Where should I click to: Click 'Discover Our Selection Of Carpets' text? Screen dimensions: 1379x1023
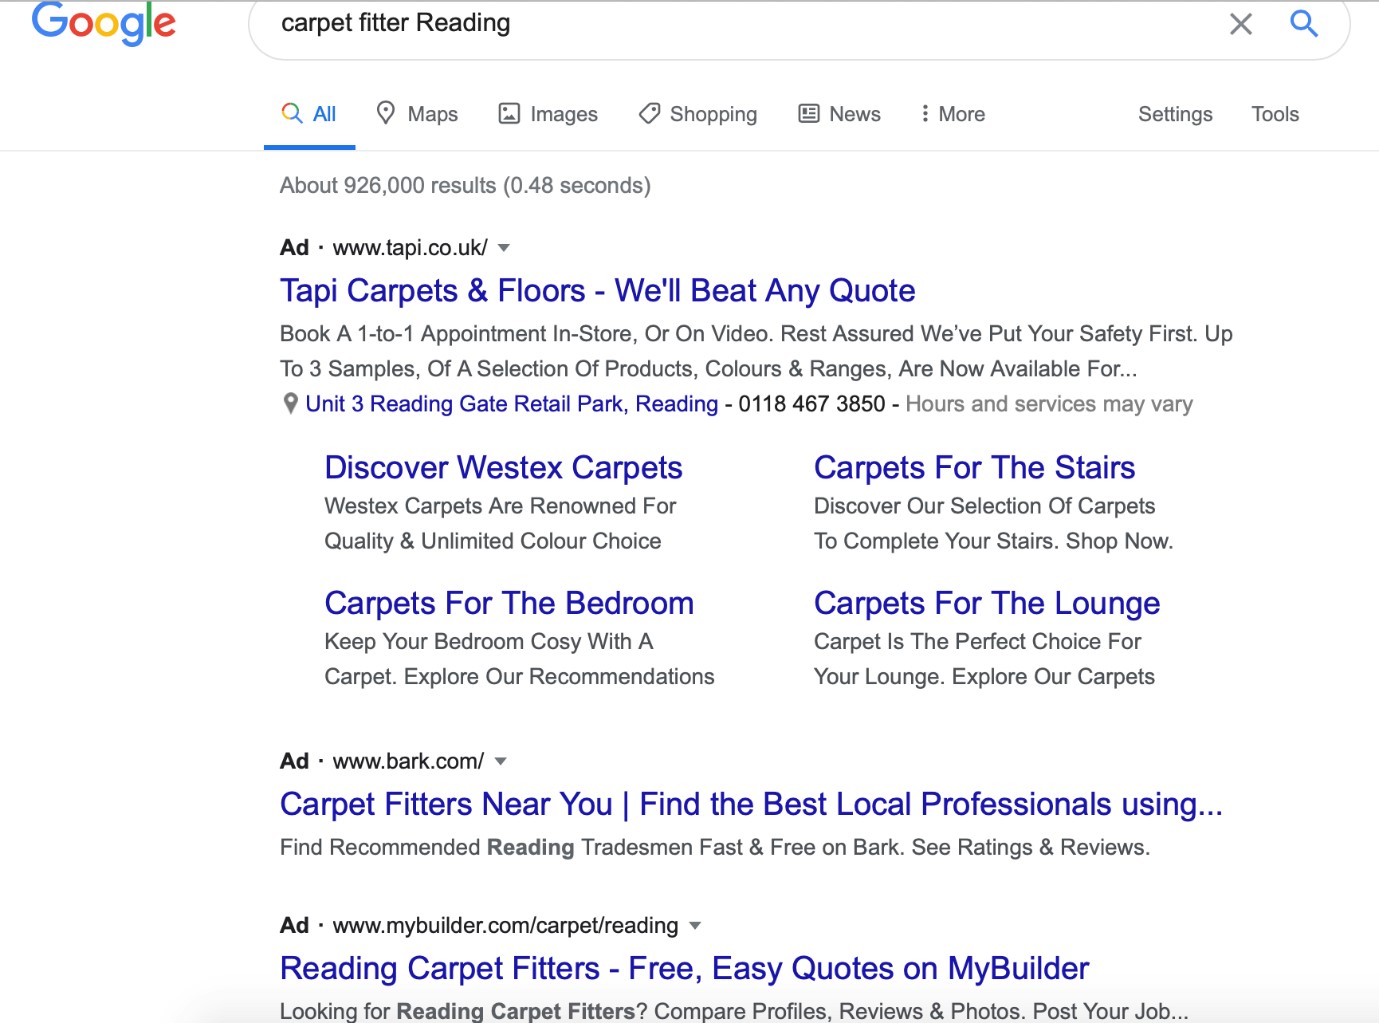984,506
